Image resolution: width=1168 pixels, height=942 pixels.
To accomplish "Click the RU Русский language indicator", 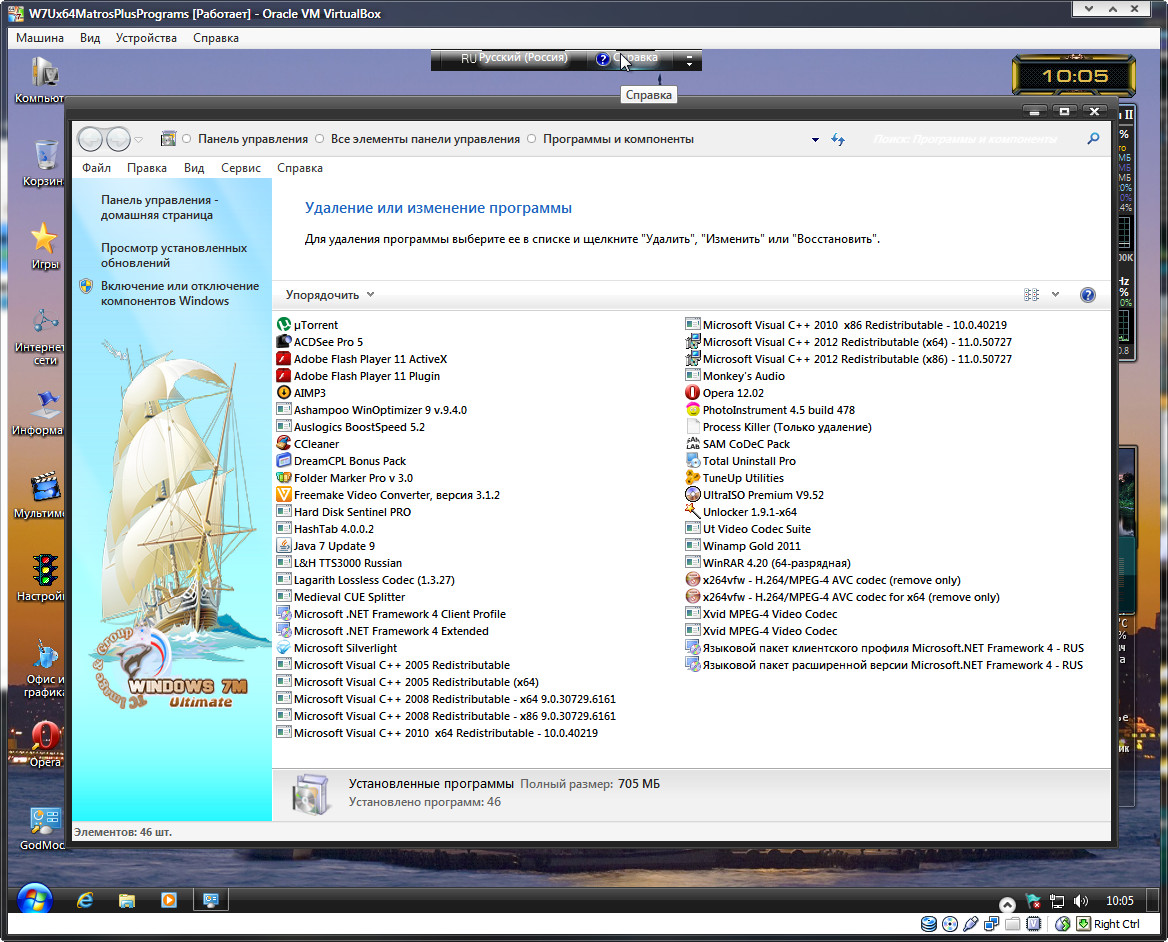I will click(x=514, y=58).
